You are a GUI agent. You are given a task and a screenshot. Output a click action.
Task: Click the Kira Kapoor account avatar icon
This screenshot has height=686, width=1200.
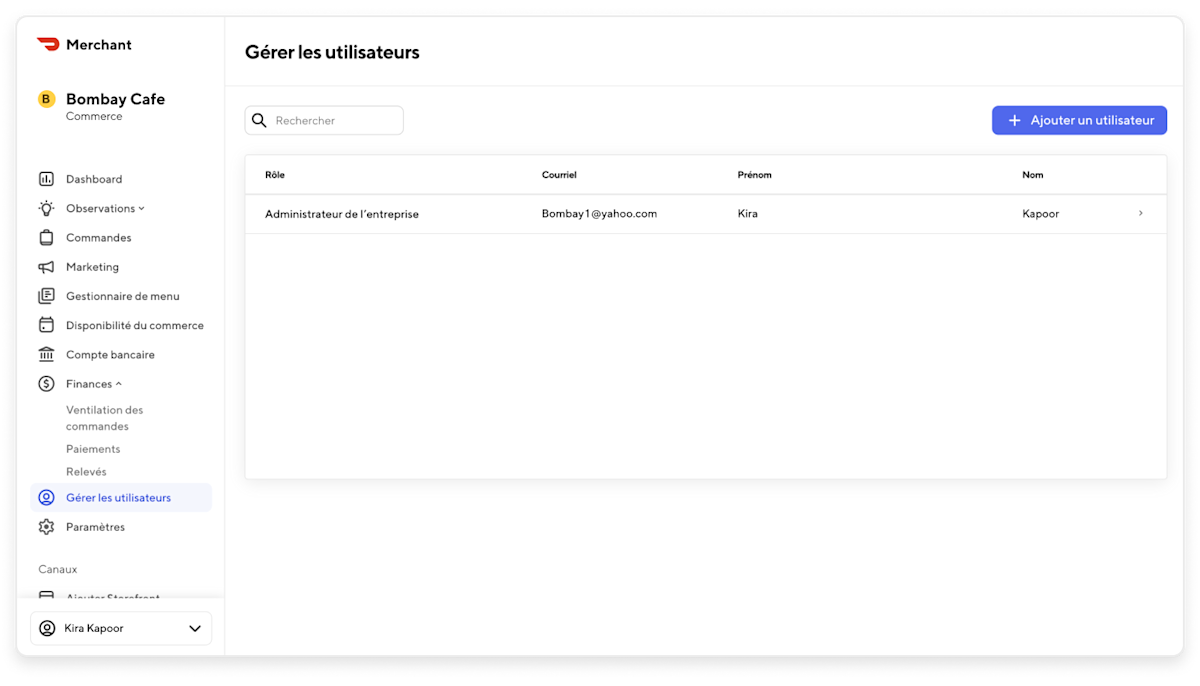[47, 629]
